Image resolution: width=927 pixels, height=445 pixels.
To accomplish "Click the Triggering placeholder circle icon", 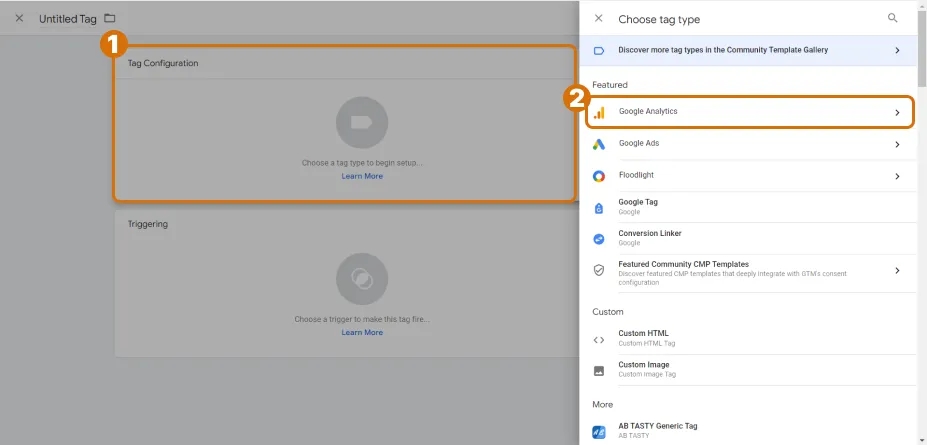I will pos(362,279).
